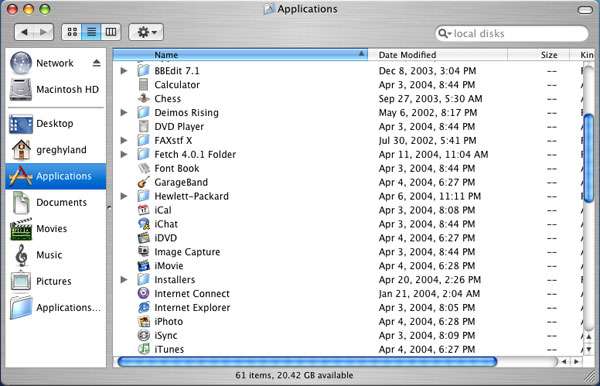Open Pictures sidebar folder
Screen dimensions: 600x386
click(x=55, y=282)
